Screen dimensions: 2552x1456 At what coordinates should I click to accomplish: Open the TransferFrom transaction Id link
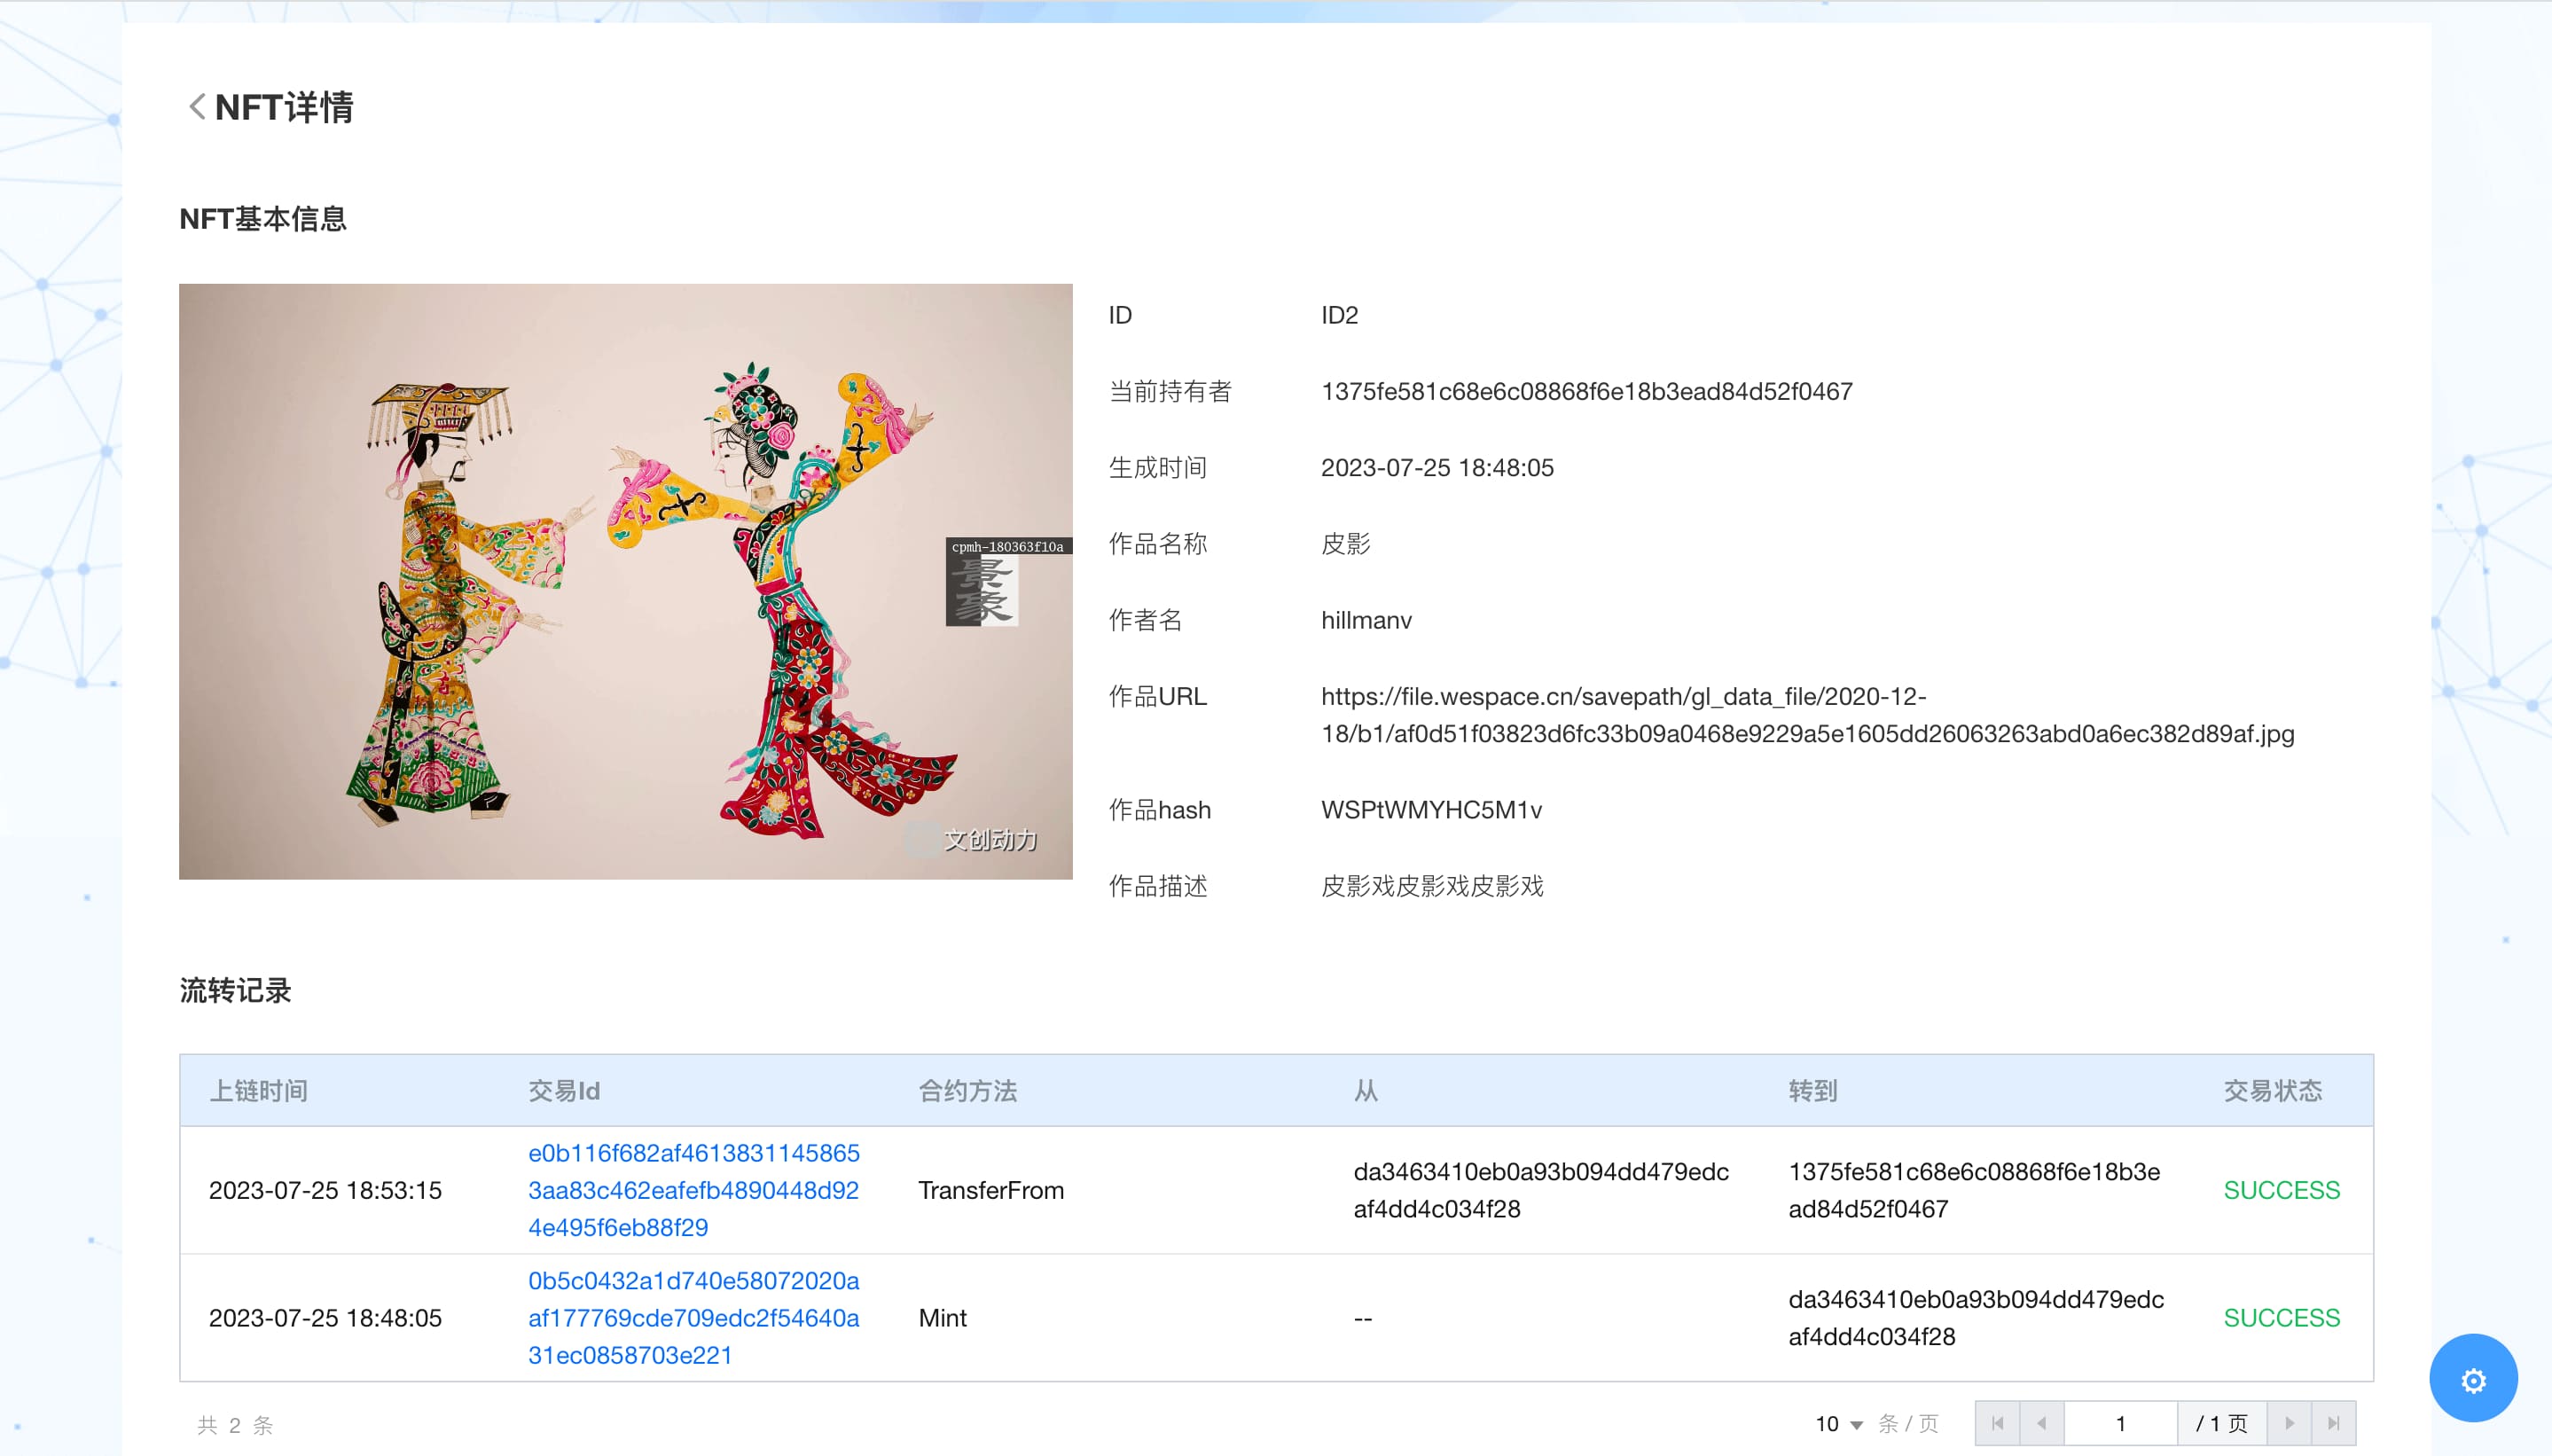(692, 1189)
